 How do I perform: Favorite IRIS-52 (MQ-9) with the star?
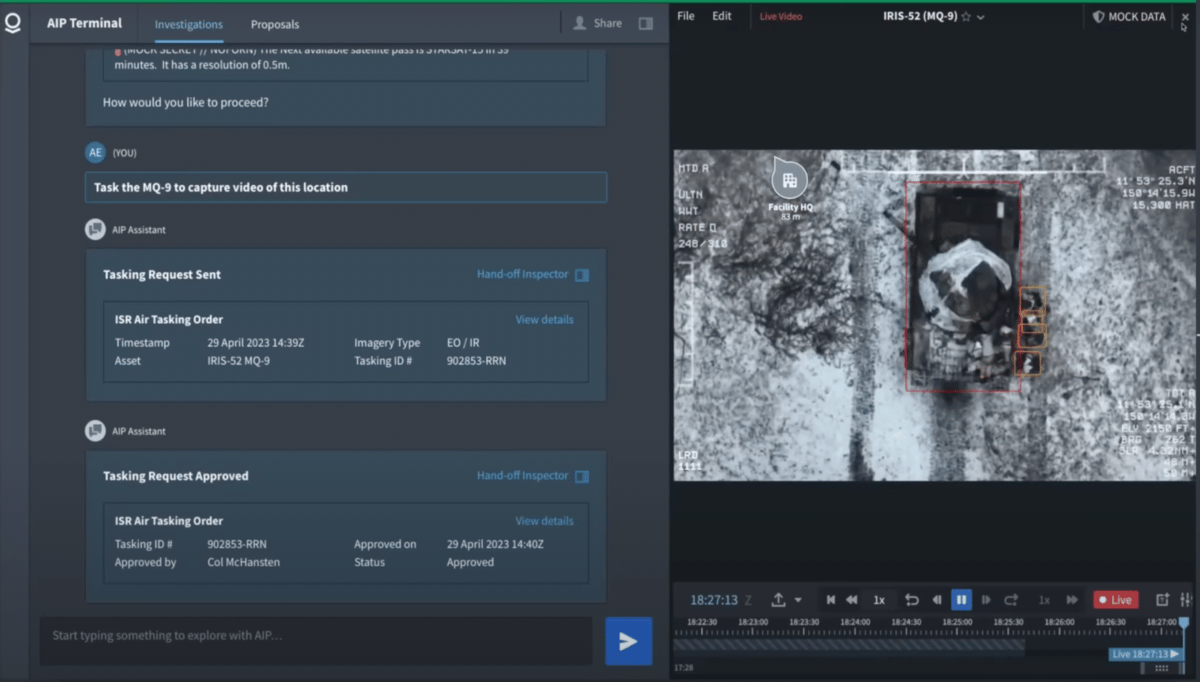point(966,17)
